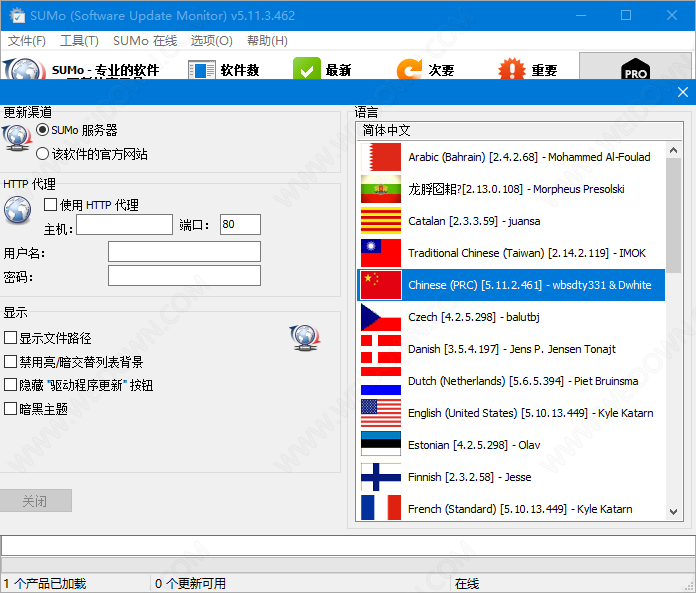The width and height of the screenshot is (696, 593).
Task: Click the 关闭 button
Action: [36, 501]
